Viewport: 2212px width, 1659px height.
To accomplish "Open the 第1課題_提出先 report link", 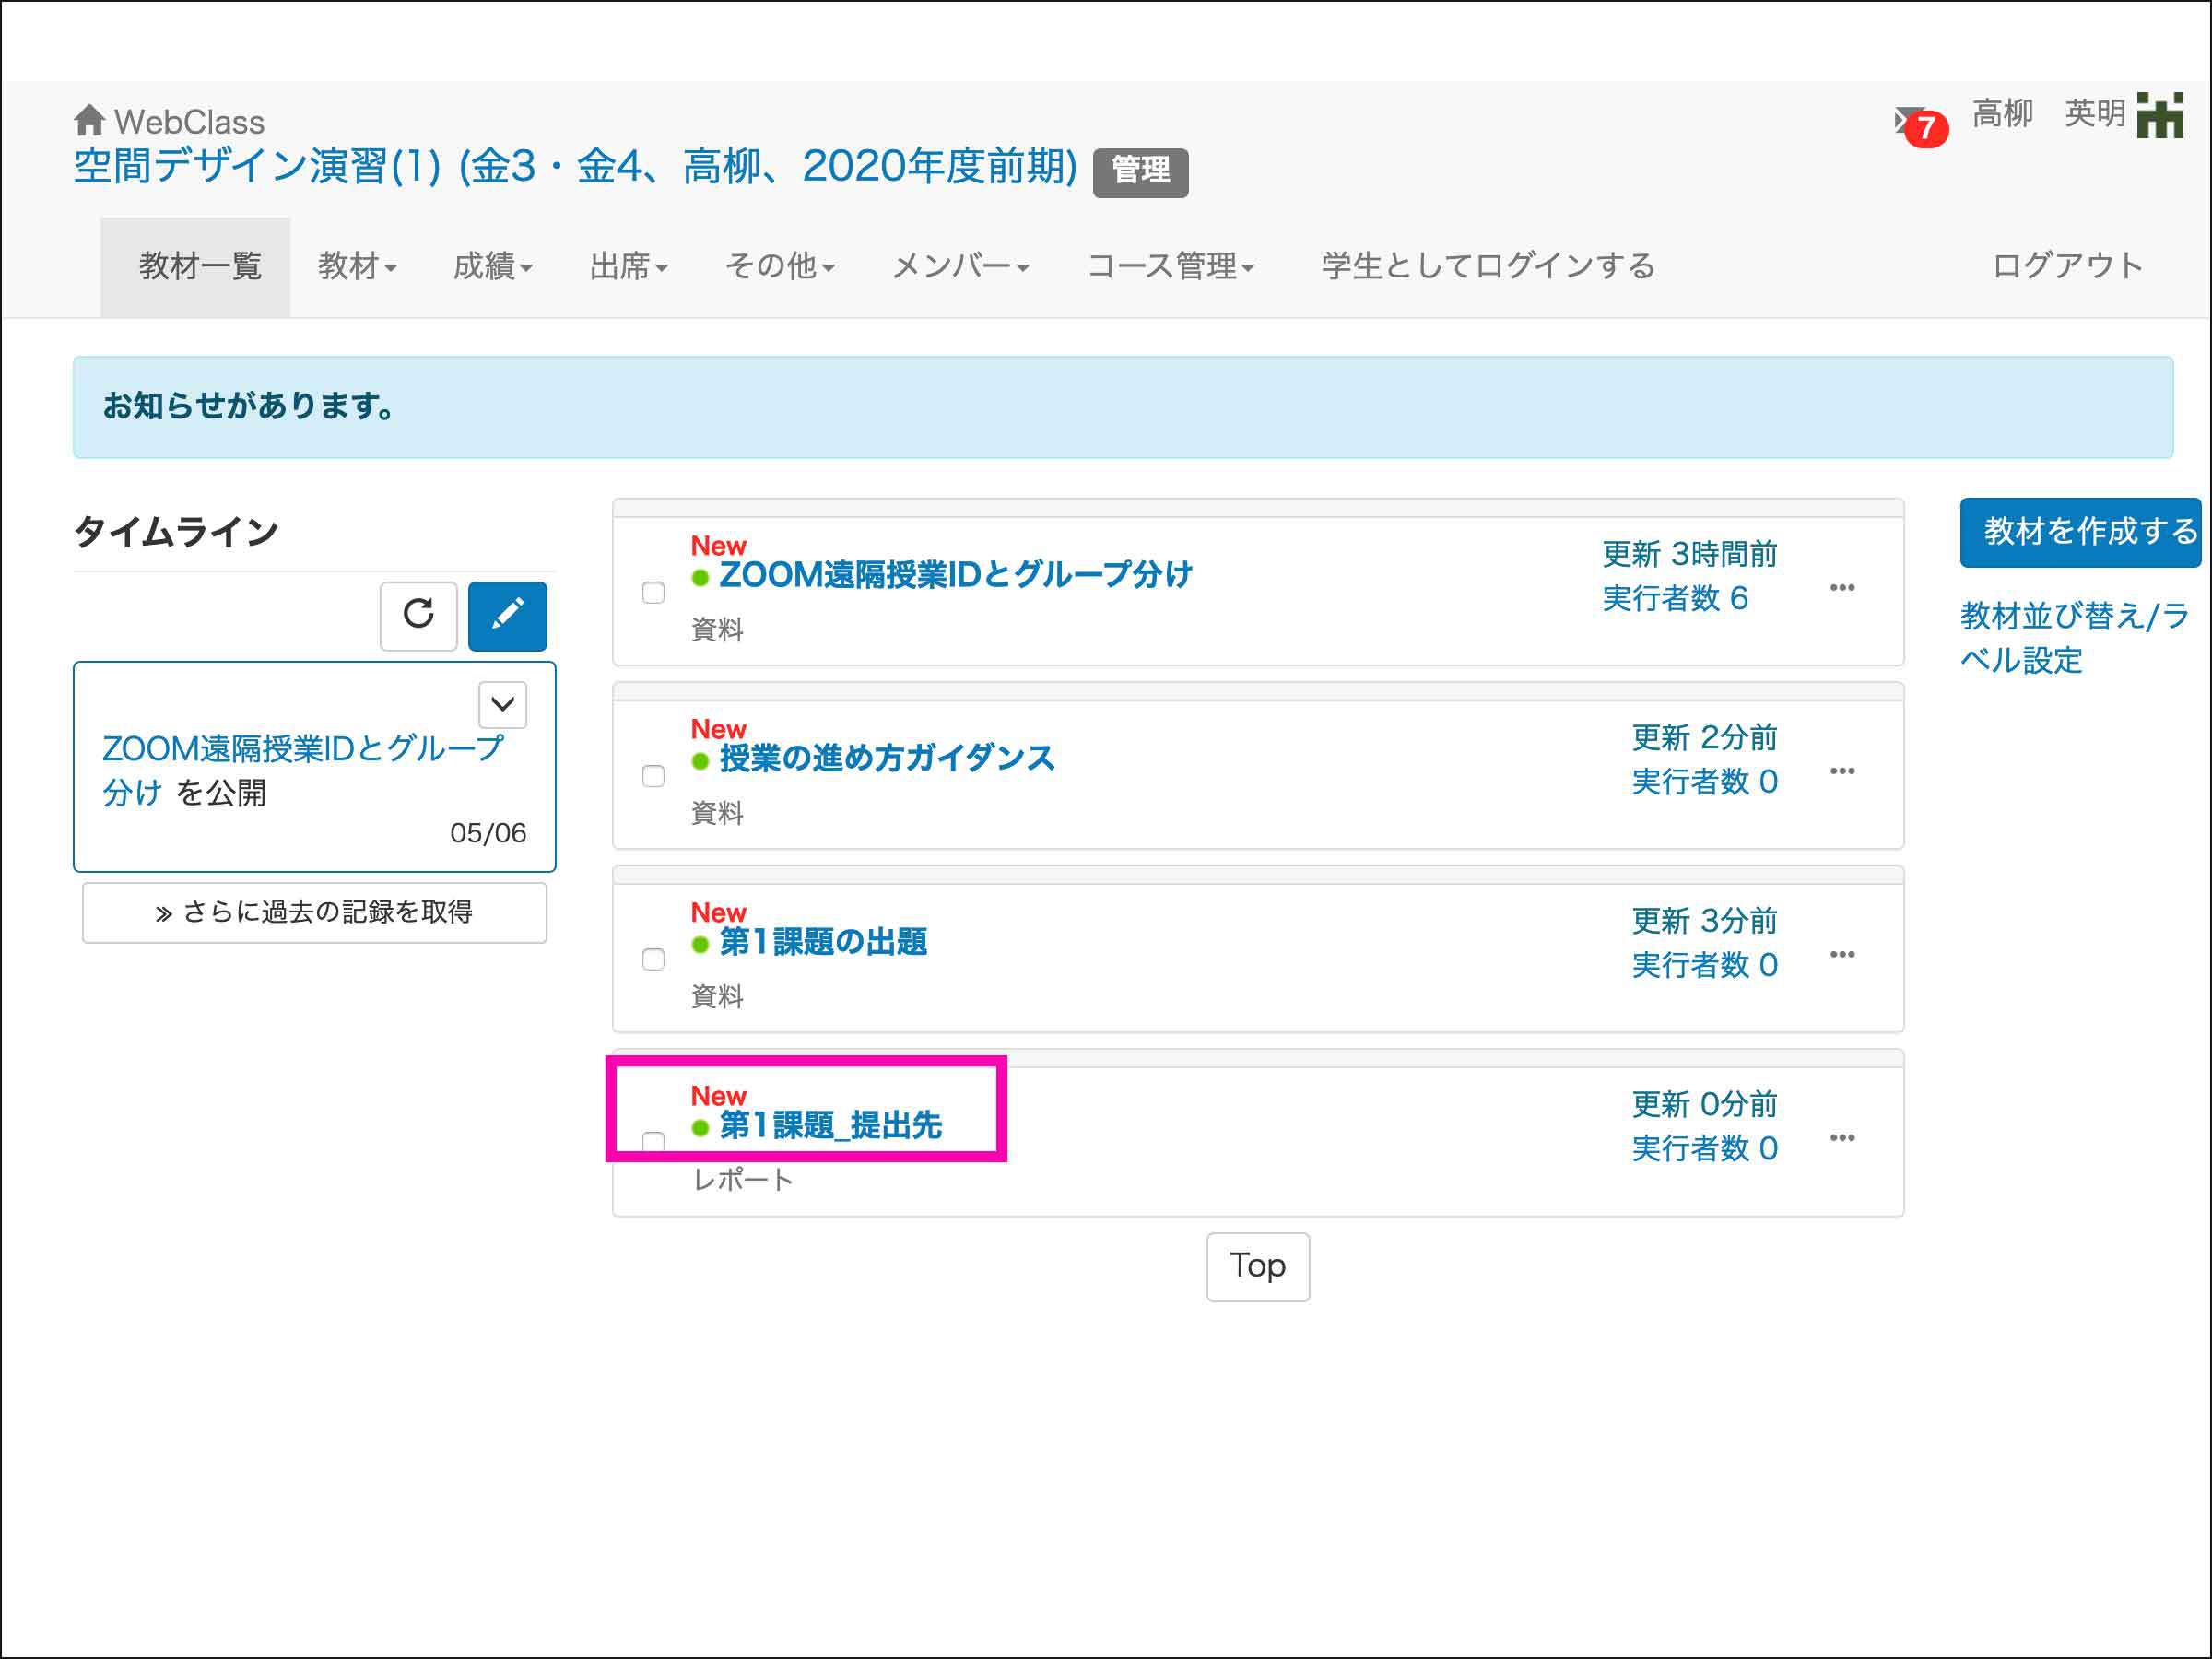I will click(x=830, y=1126).
